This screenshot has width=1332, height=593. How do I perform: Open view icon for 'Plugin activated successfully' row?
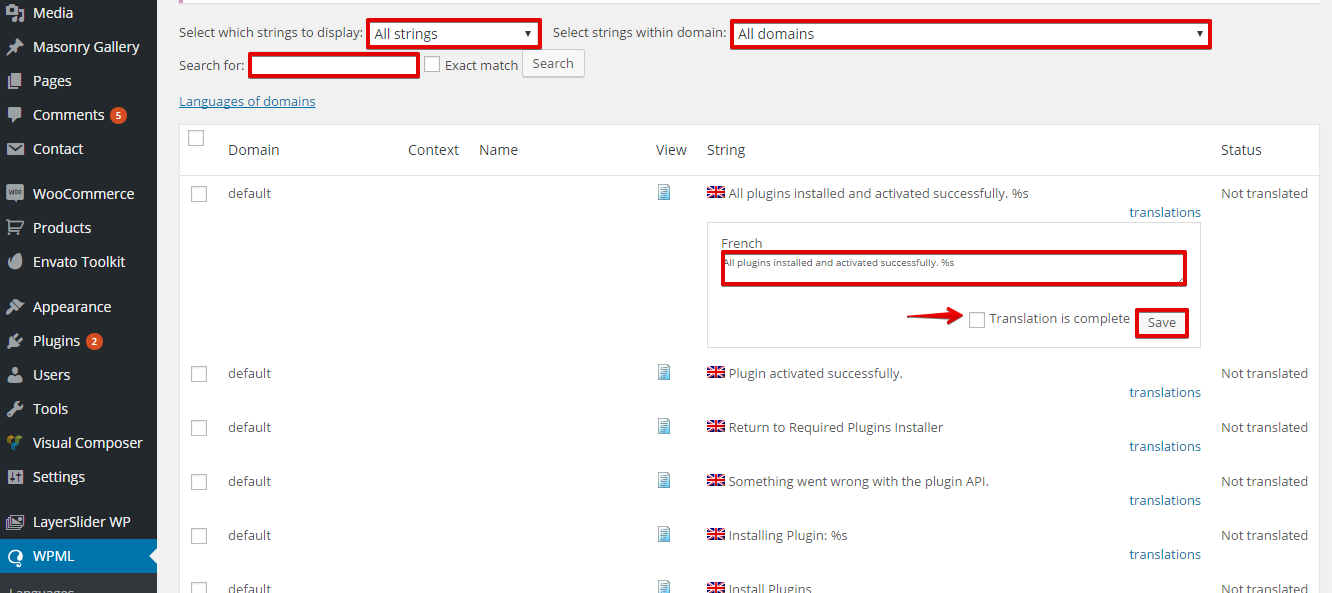pos(664,372)
